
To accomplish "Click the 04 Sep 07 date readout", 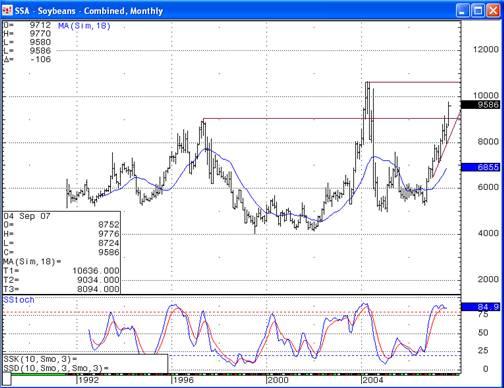I will point(27,216).
